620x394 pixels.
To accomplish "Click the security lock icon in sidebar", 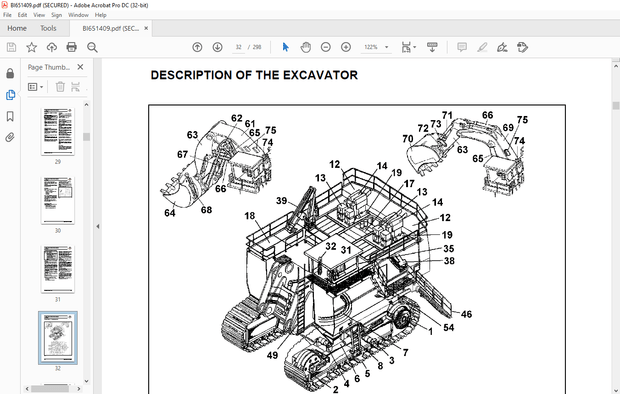I will (10, 73).
